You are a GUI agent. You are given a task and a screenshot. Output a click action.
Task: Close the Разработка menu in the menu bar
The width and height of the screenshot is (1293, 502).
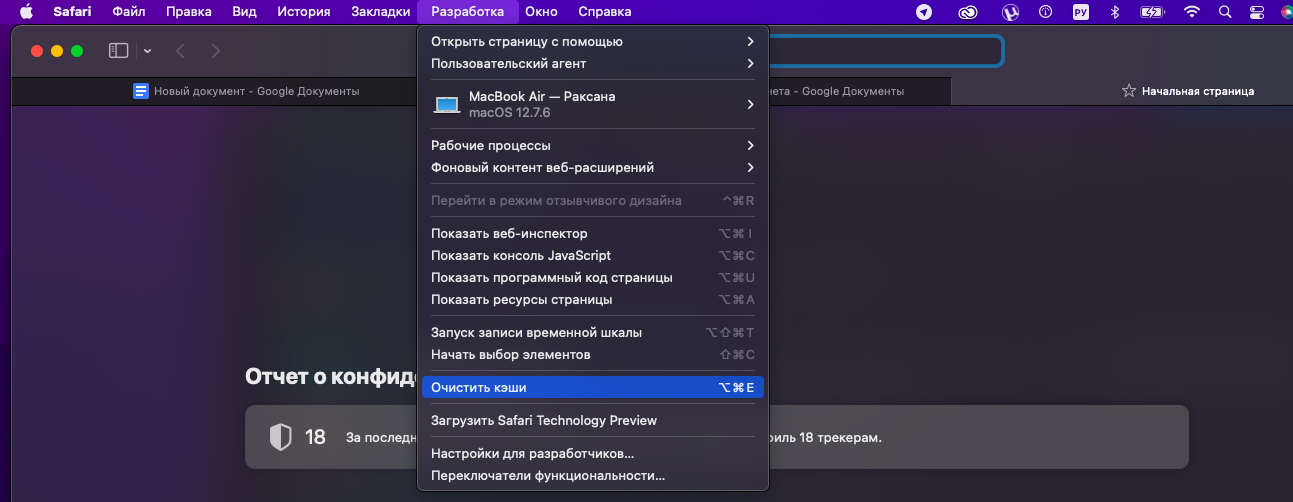point(468,12)
